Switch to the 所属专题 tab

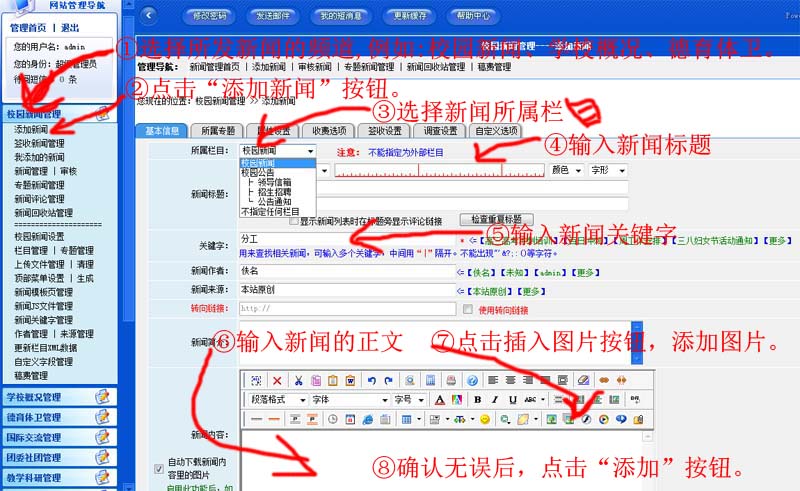pos(217,131)
